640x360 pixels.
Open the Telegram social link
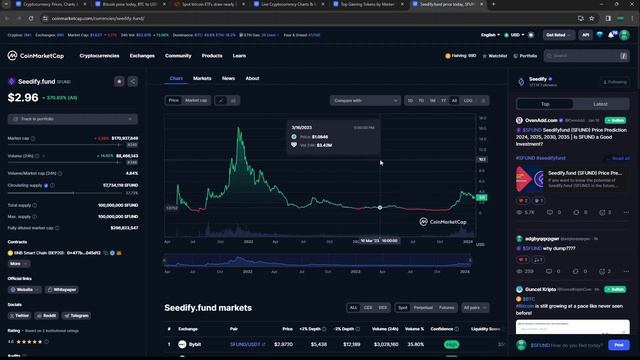(76, 316)
